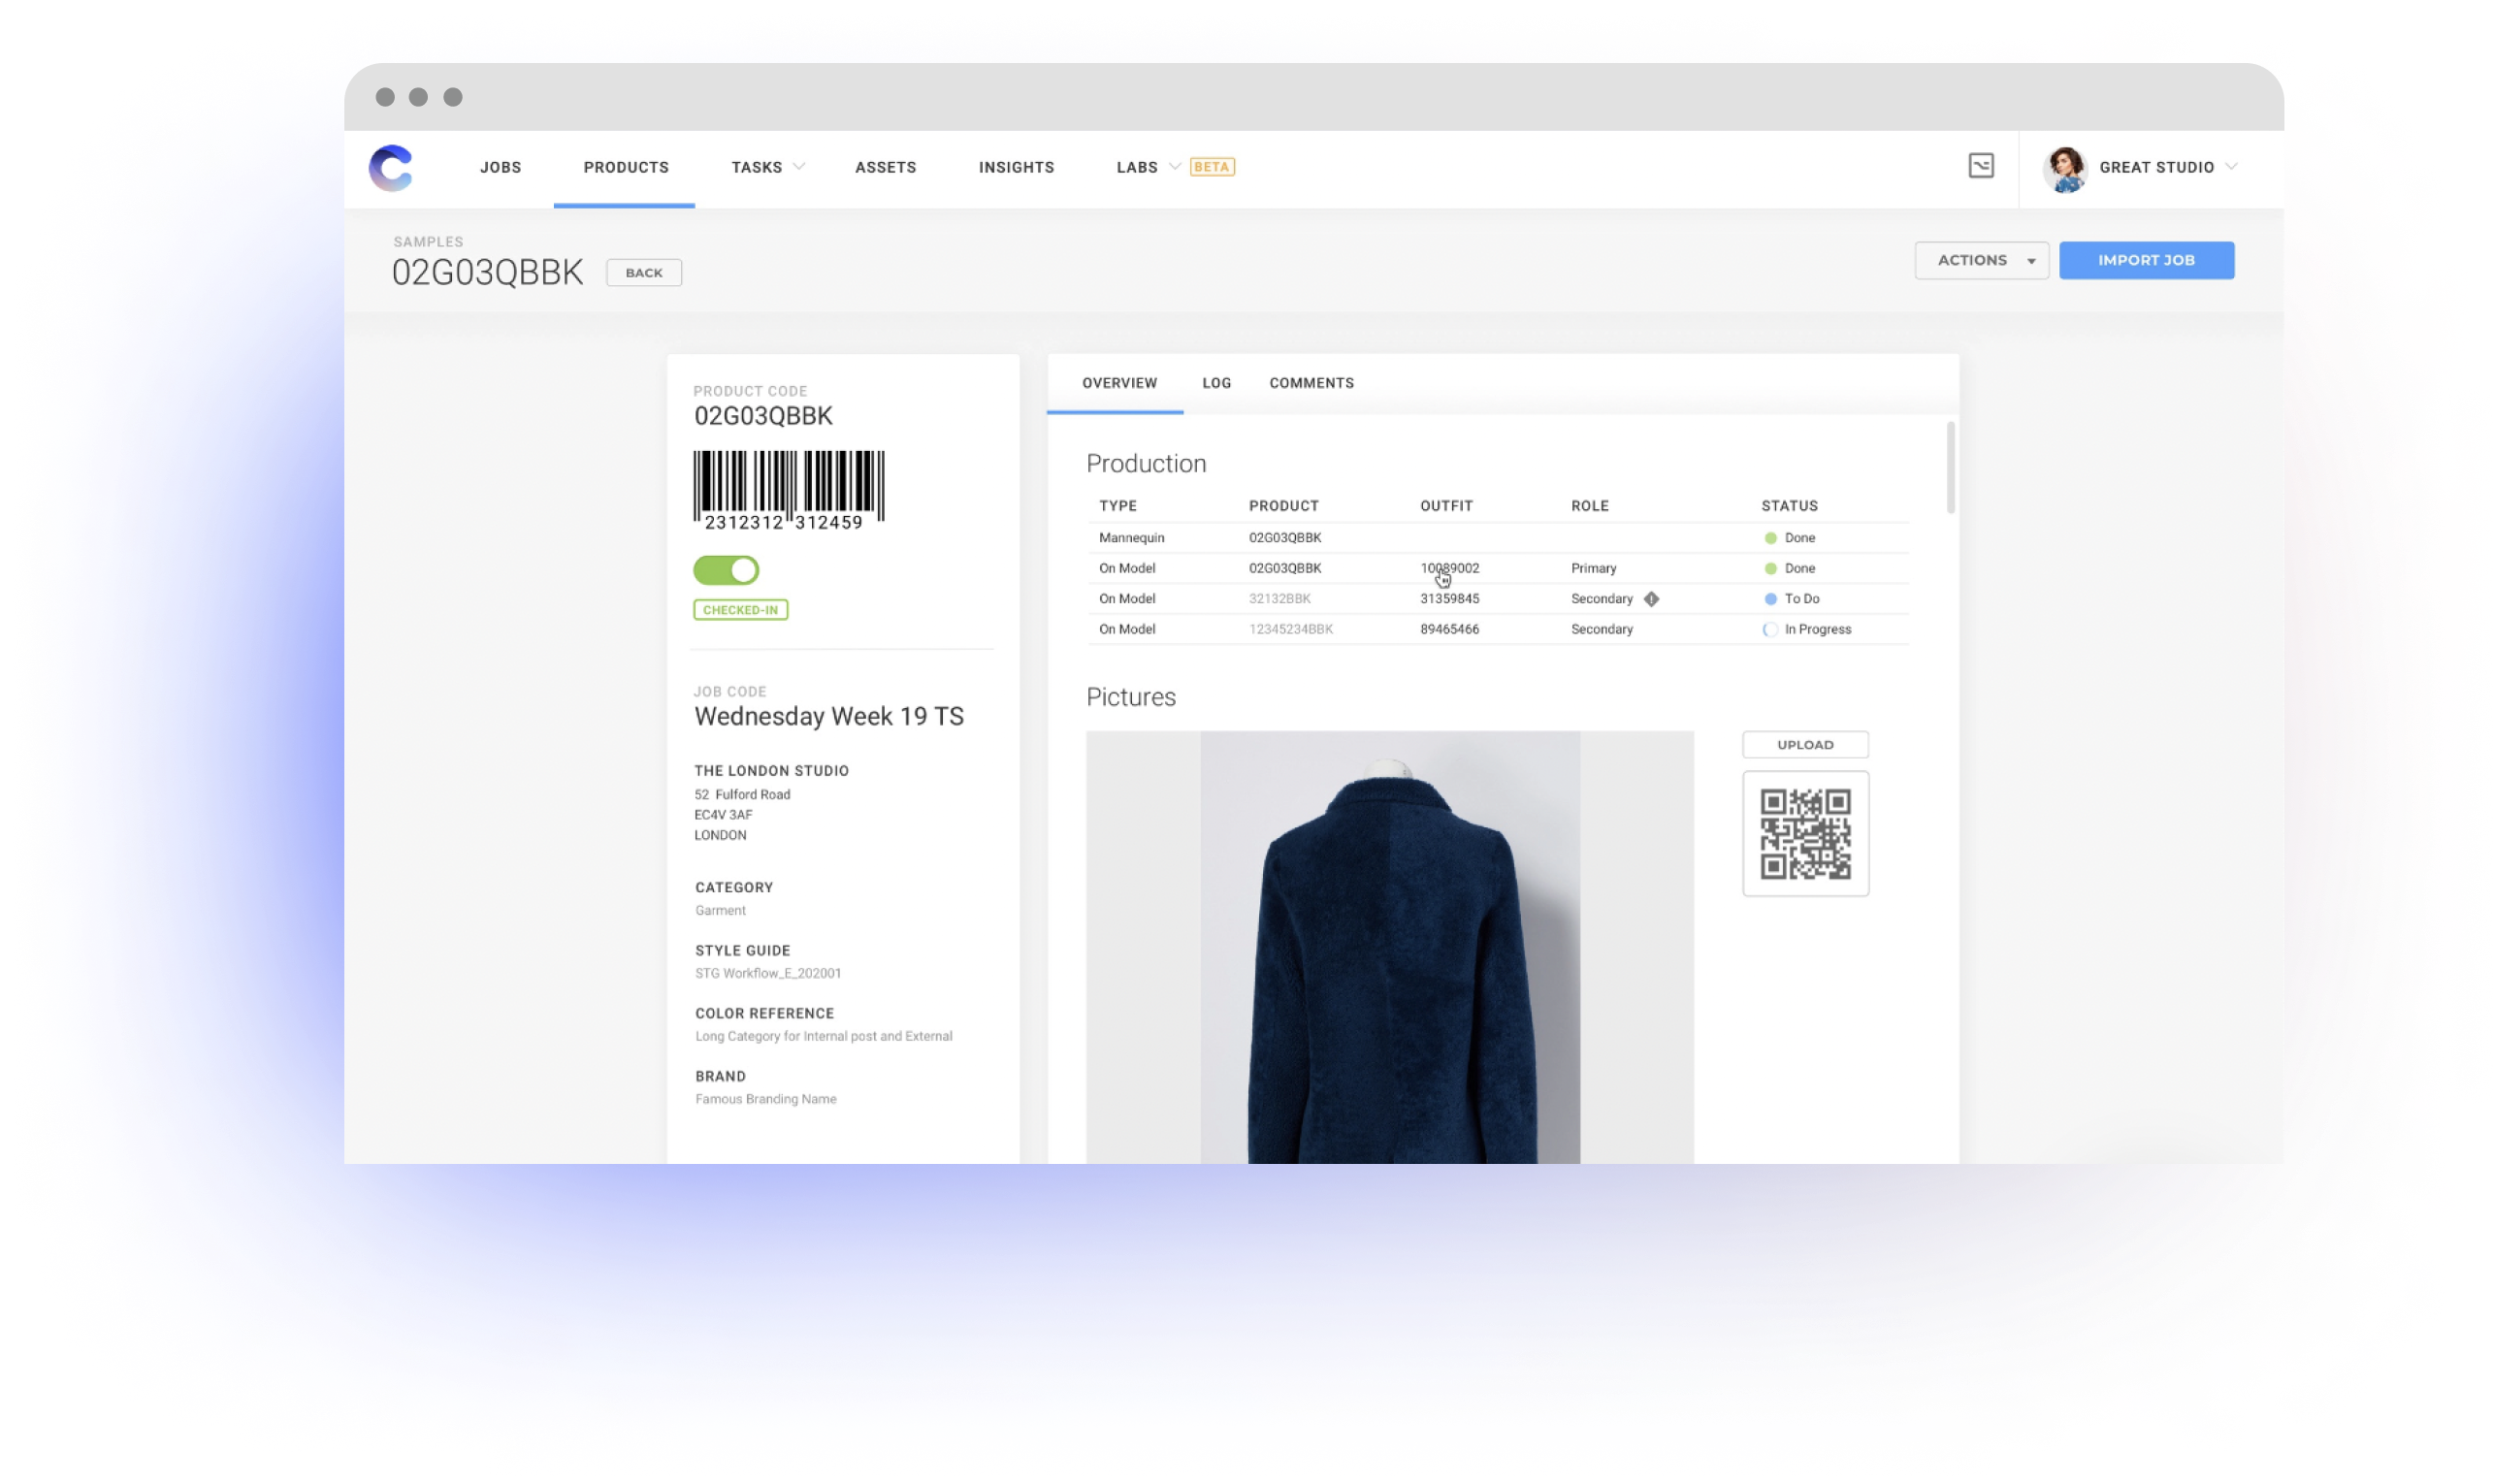Image resolution: width=2493 pixels, height=1484 pixels.
Task: Click the Import Job button
Action: (2145, 260)
